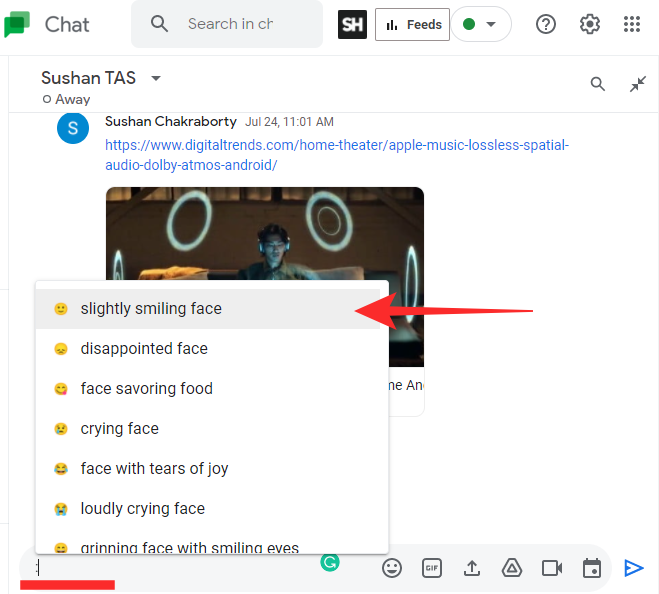Image resolution: width=659 pixels, height=594 pixels.
Task: Select loudly crying face suggestion
Action: (208, 509)
